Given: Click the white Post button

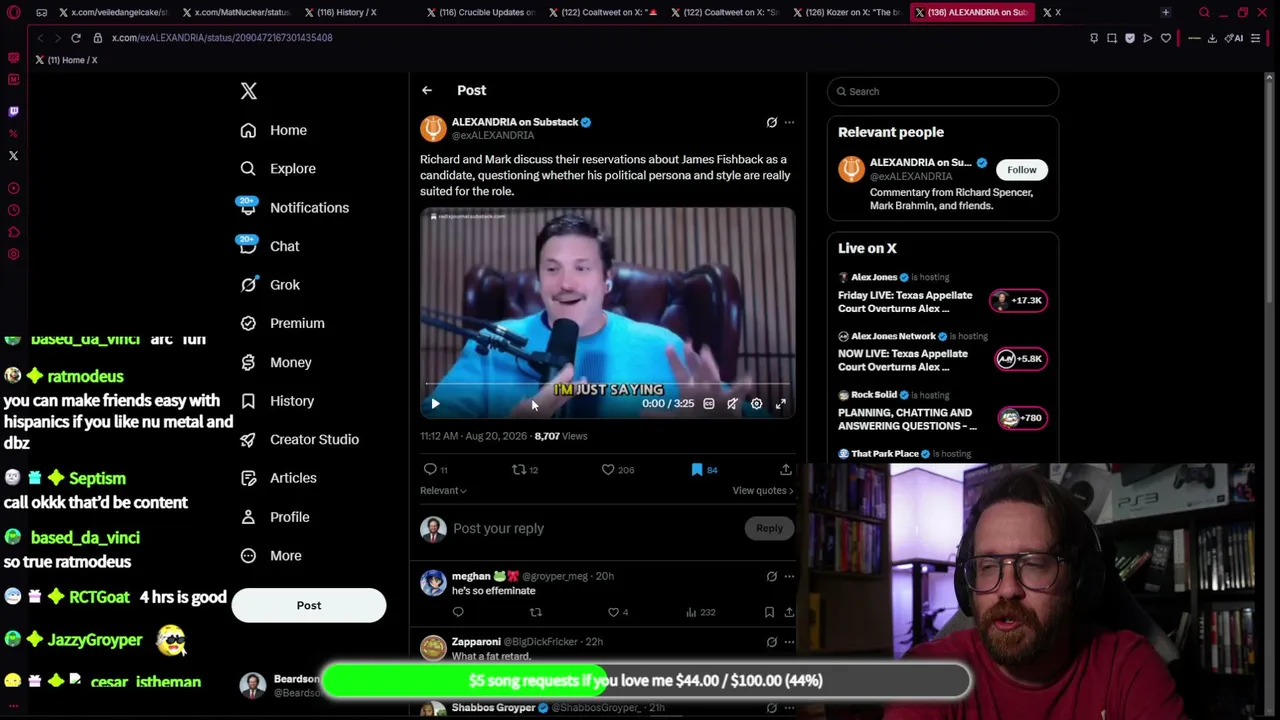Looking at the screenshot, I should (309, 605).
